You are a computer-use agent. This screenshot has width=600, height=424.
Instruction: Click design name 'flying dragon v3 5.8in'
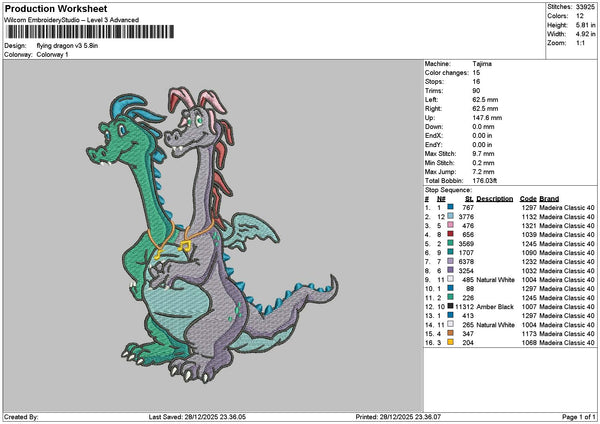tap(67, 46)
